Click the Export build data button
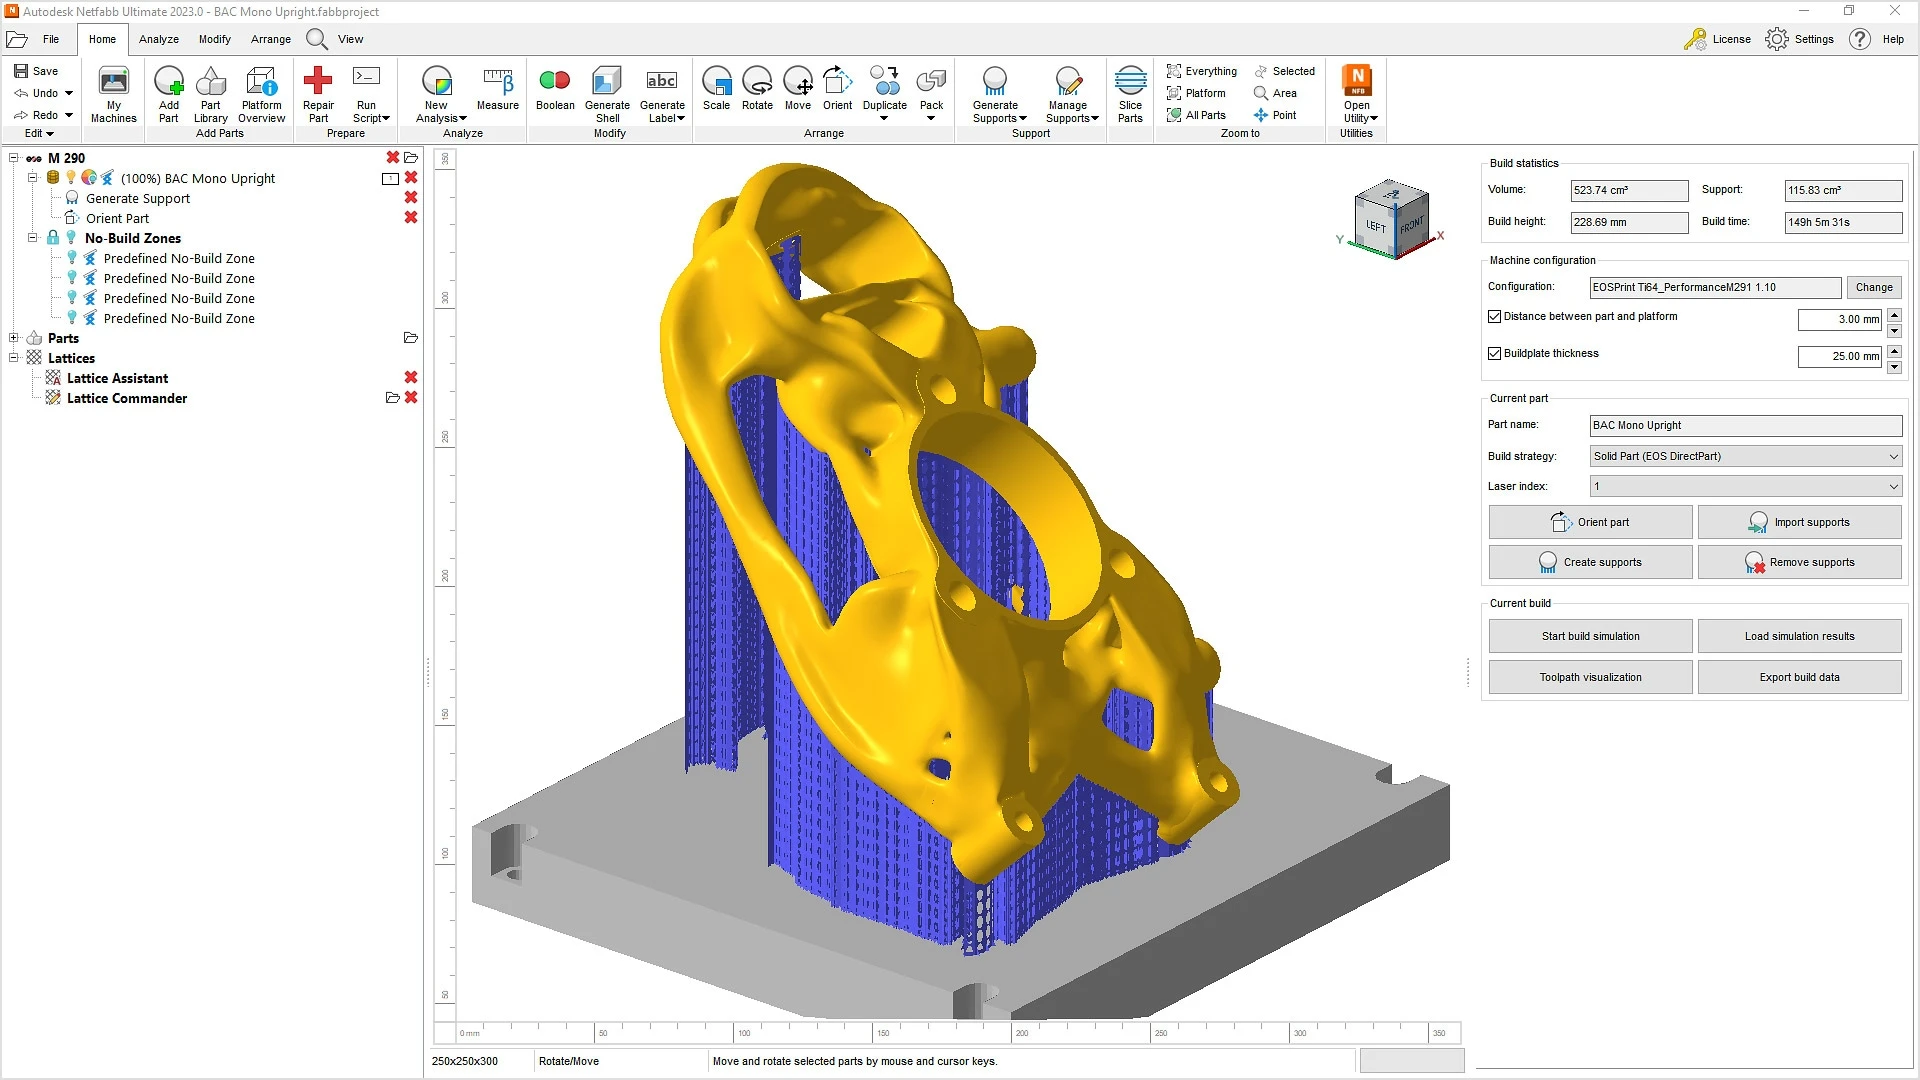Screen dimensions: 1920x1080 click(1800, 676)
